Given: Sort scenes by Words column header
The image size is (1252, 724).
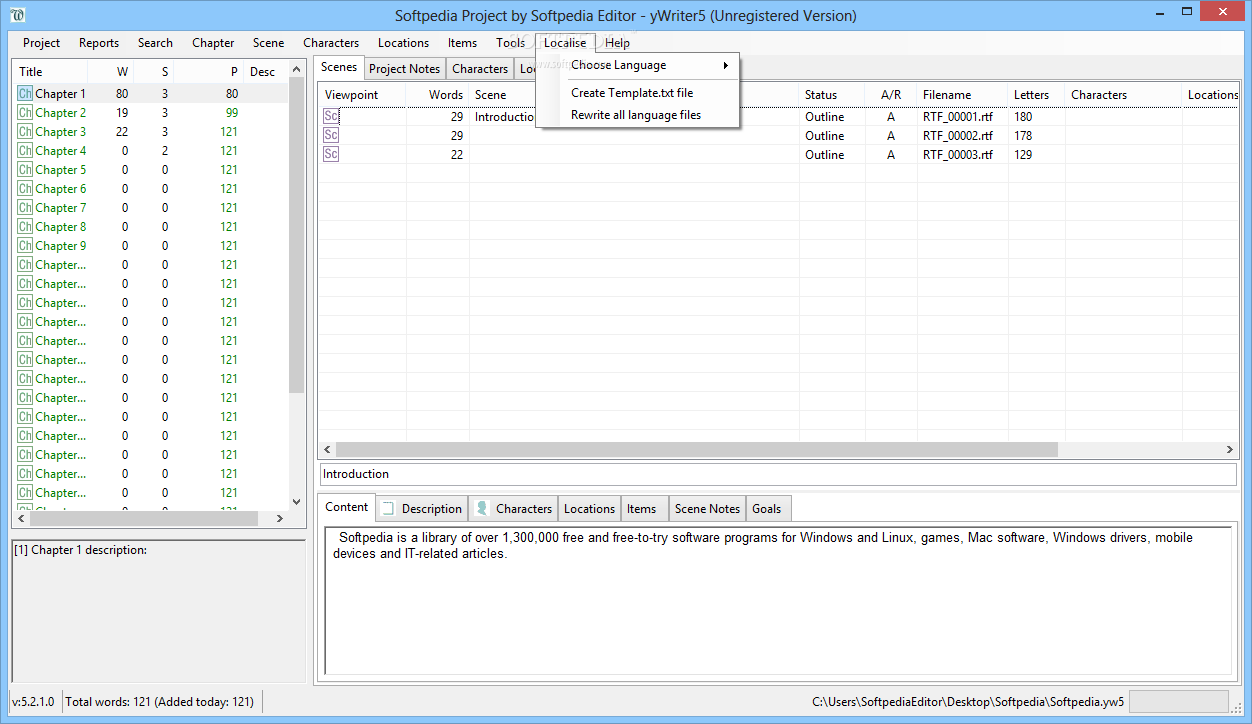Looking at the screenshot, I should [437, 95].
